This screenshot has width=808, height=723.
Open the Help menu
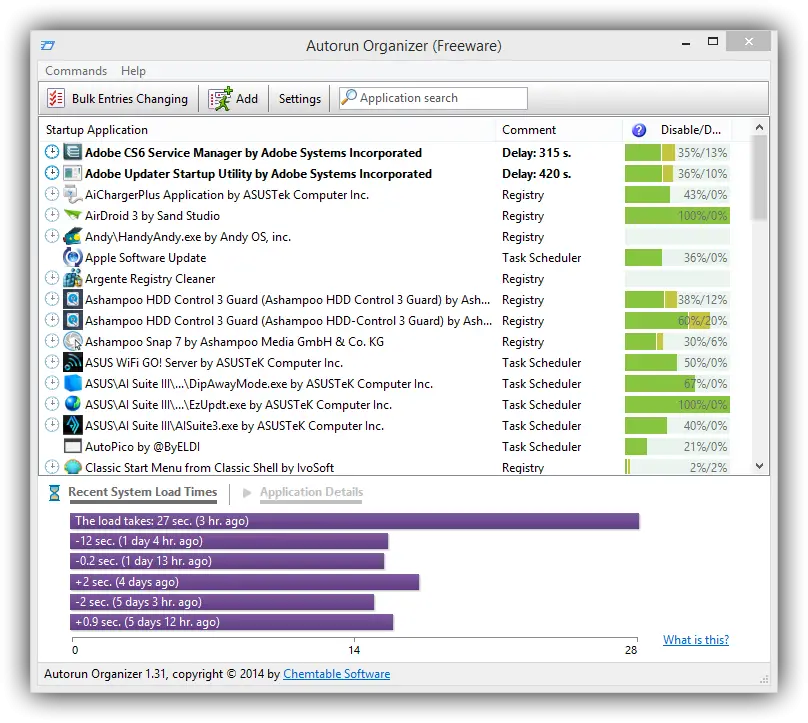[133, 71]
